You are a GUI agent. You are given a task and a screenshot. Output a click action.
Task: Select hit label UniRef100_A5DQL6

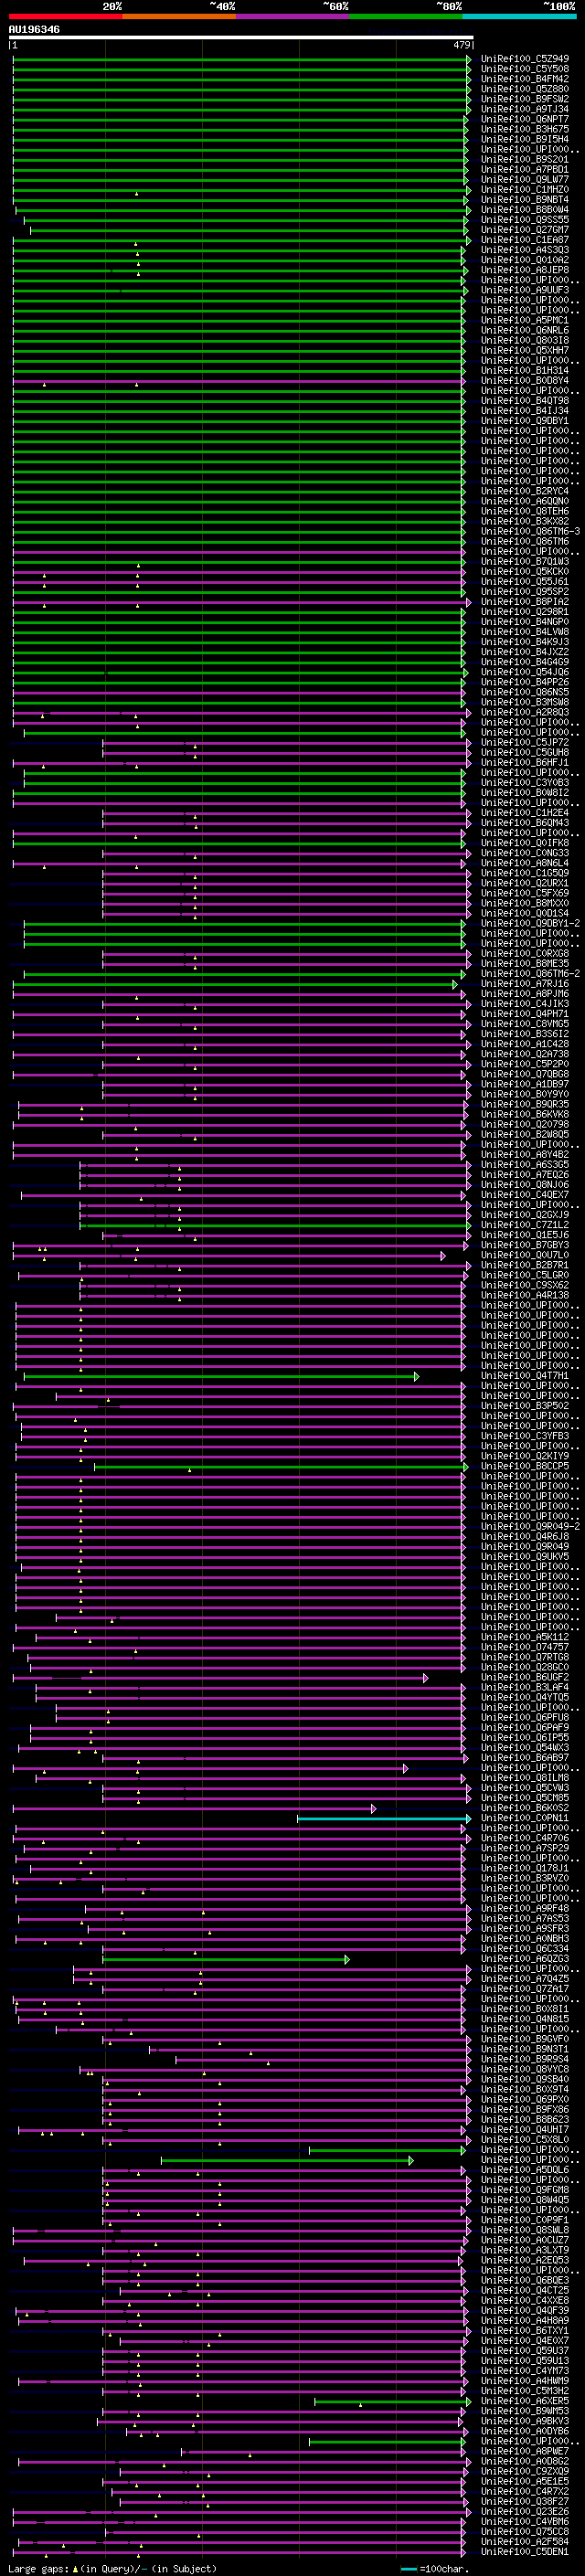[525, 2170]
